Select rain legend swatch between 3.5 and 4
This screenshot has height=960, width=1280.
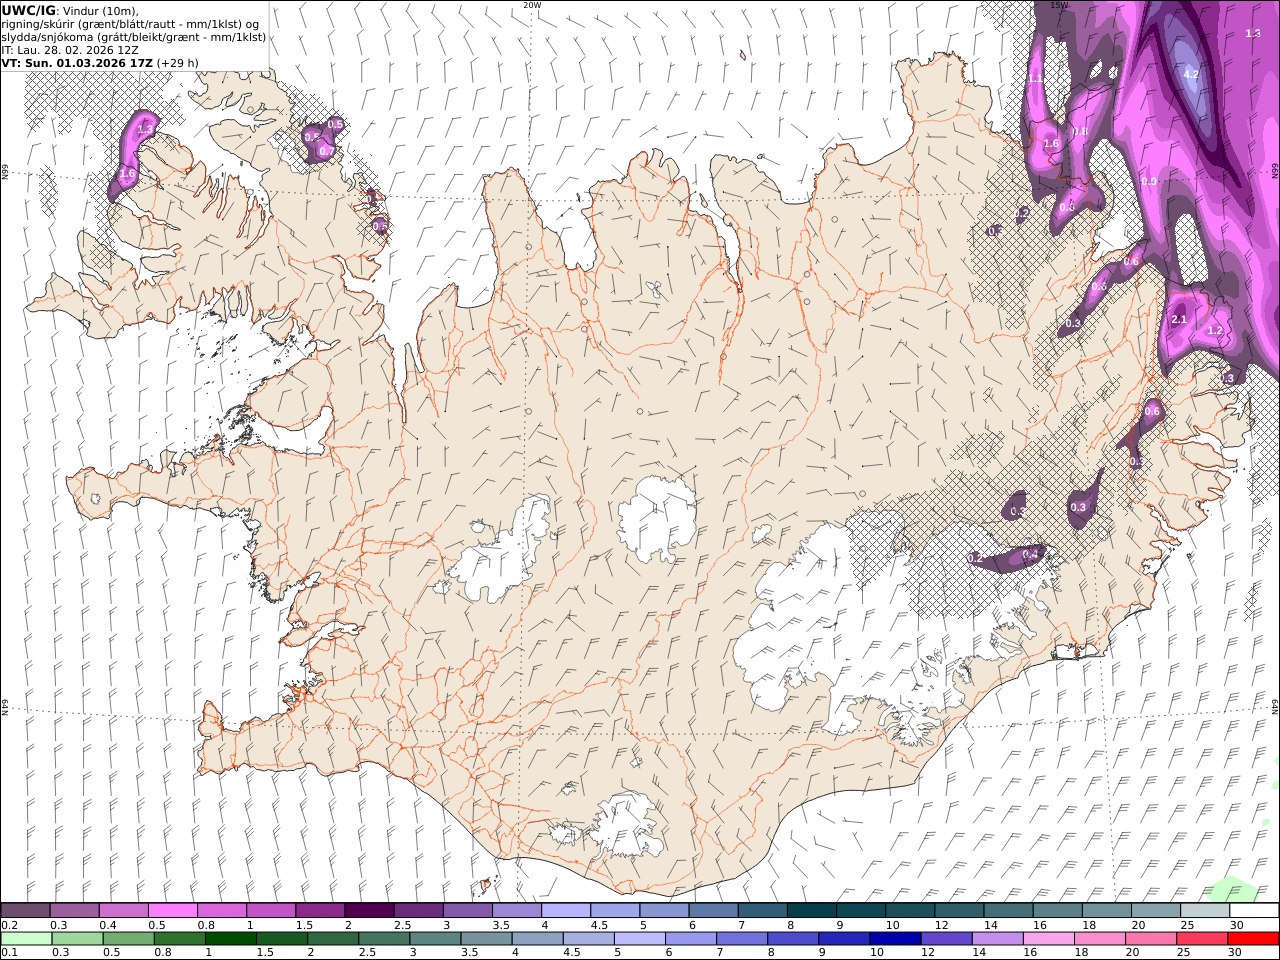(486, 939)
